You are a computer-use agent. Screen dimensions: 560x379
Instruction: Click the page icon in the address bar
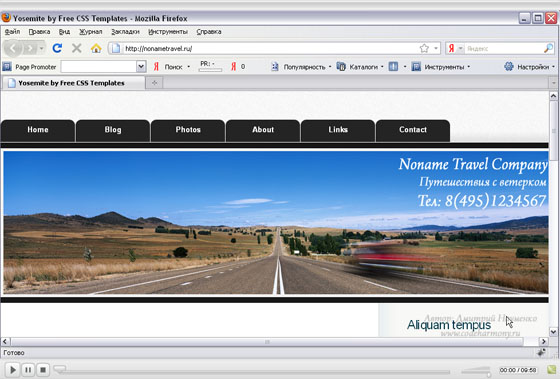point(115,48)
